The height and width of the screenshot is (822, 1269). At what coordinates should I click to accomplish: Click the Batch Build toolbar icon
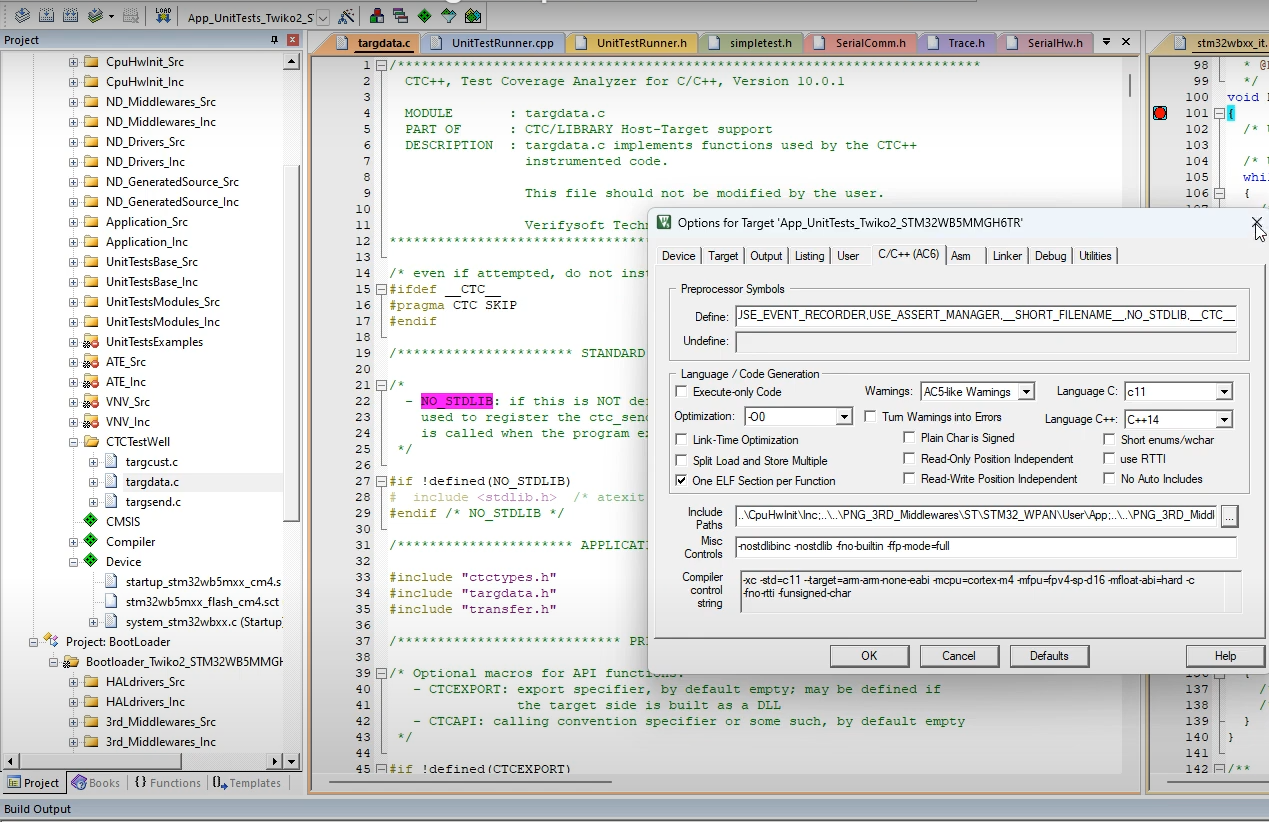[95, 16]
